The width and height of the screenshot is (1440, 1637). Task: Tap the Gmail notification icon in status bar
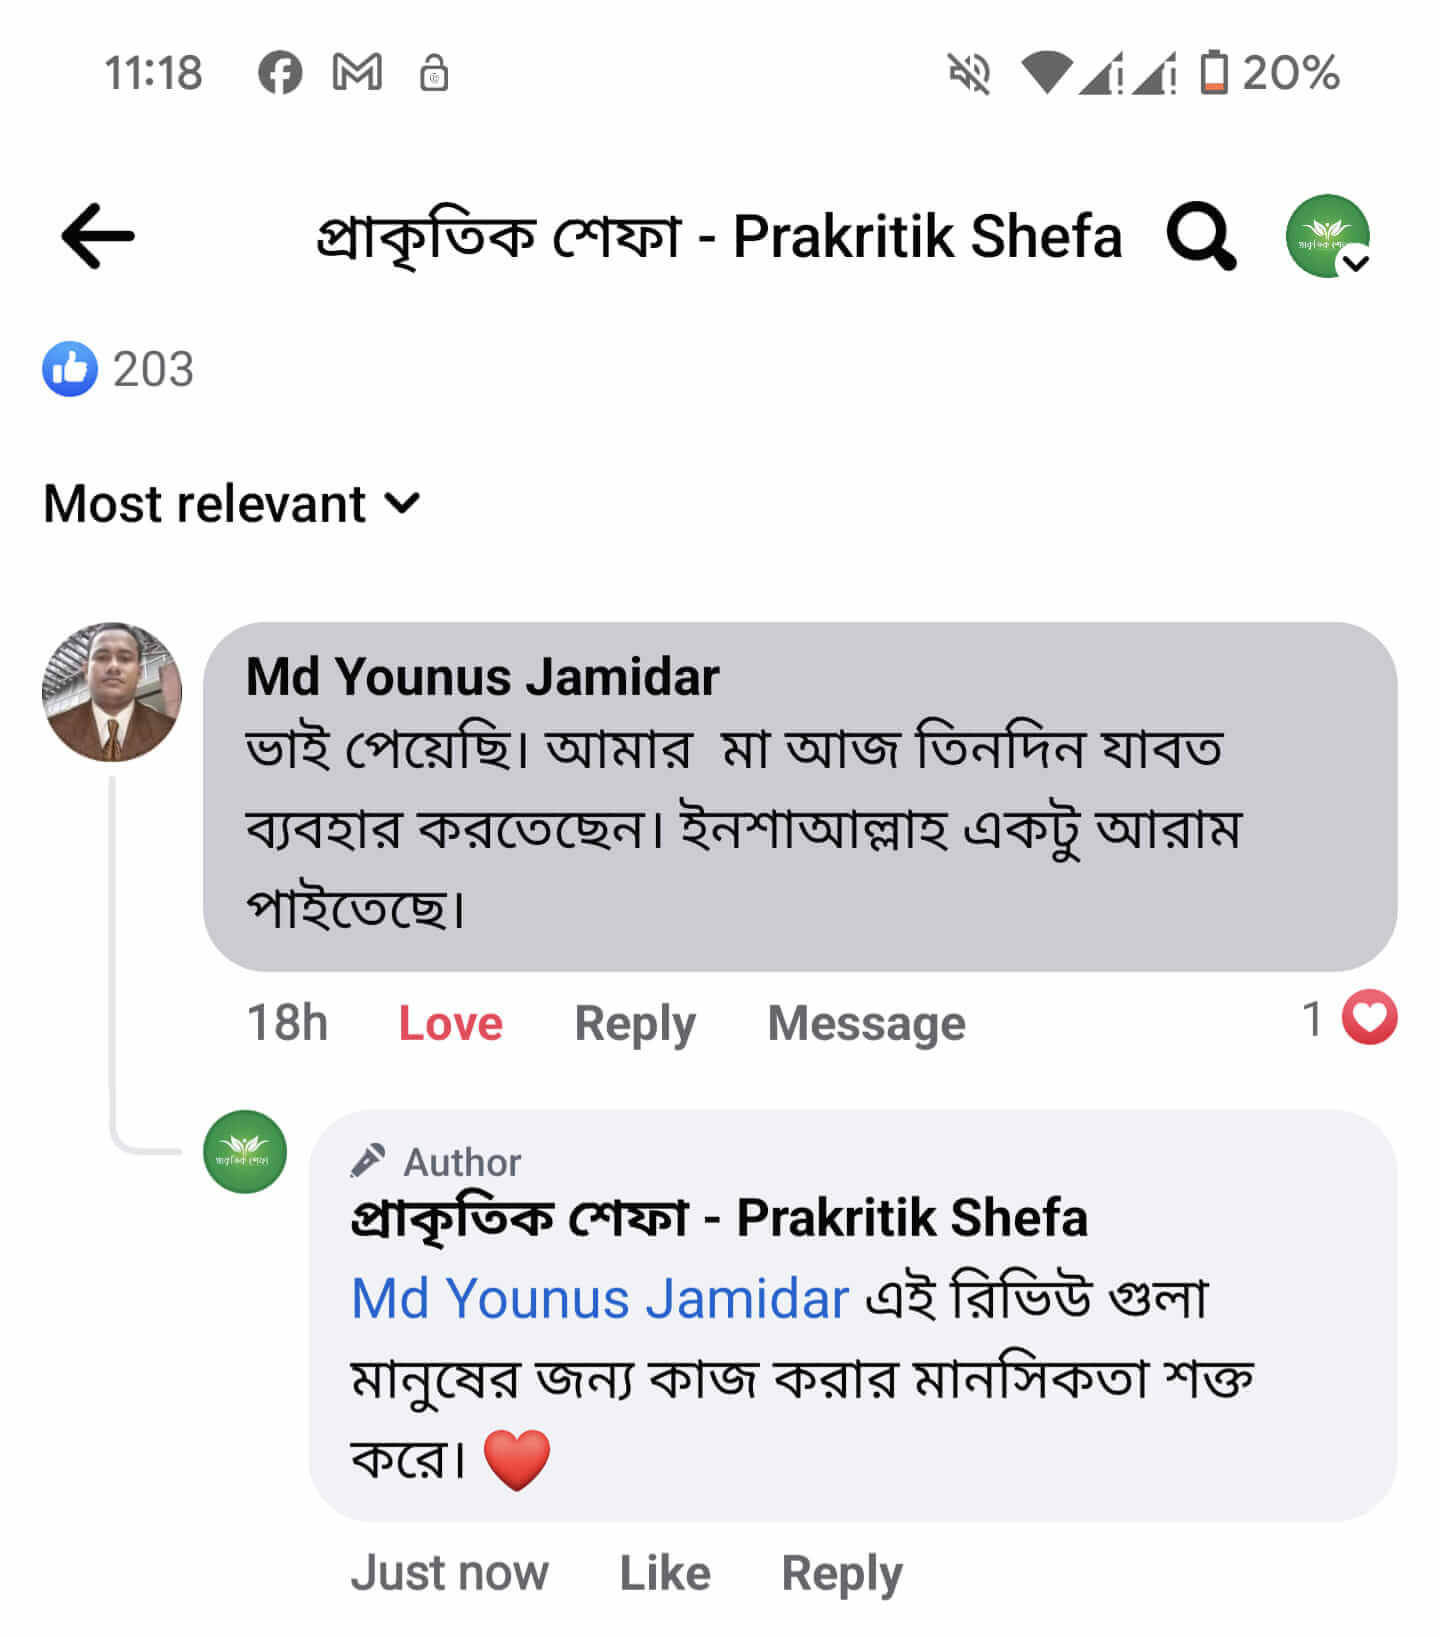(357, 73)
